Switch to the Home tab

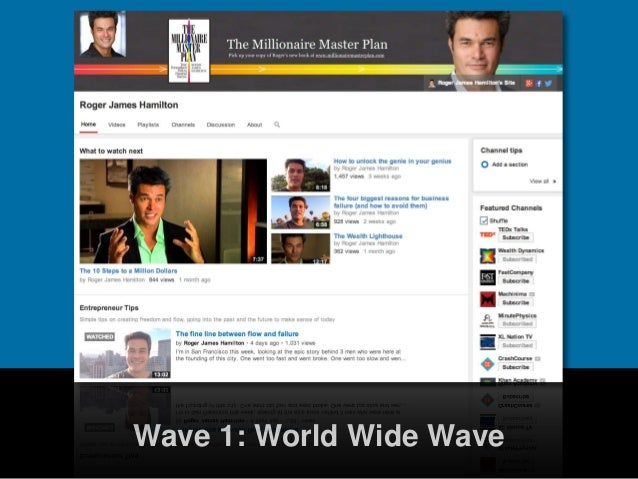pos(88,125)
